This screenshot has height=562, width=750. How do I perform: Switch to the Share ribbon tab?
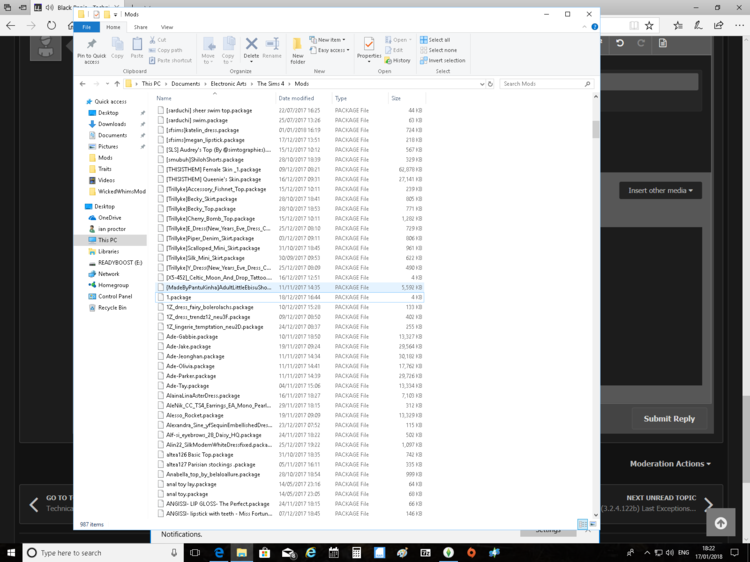coord(141,27)
